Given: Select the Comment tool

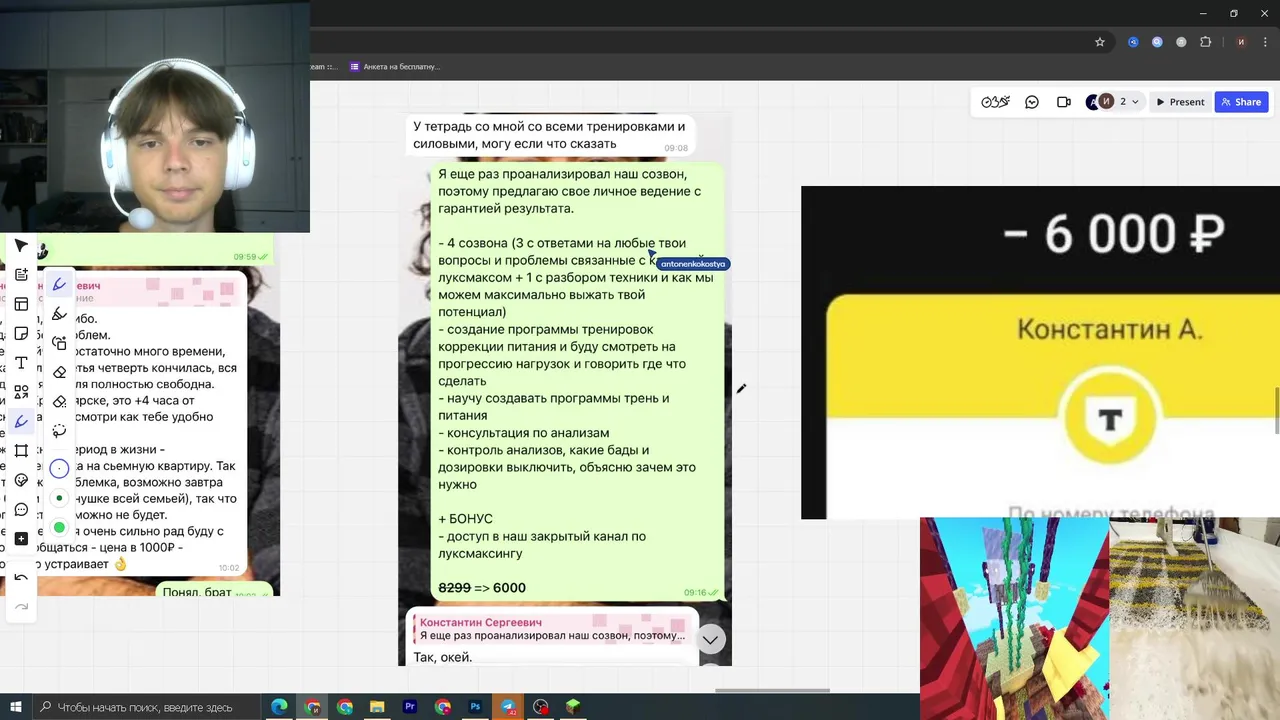Looking at the screenshot, I should click(21, 510).
